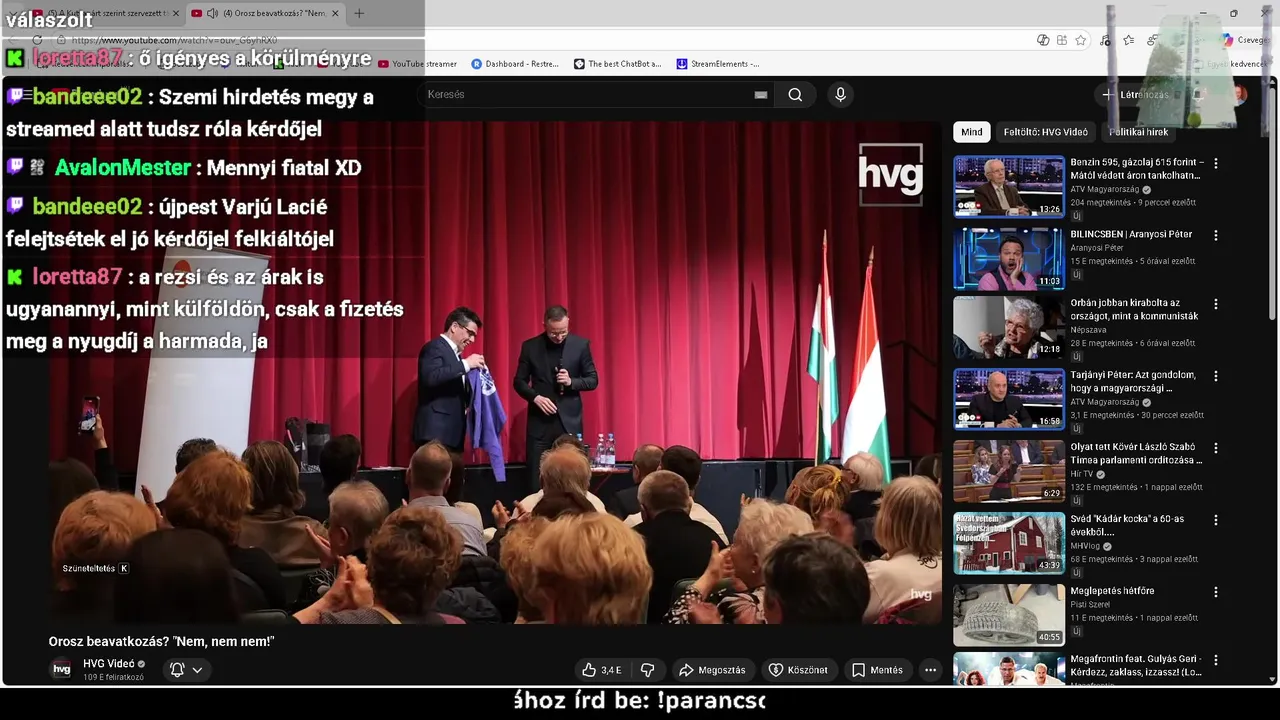1280x720 pixels.
Task: Open options menu for Benzin 595 video
Action: click(x=1216, y=163)
